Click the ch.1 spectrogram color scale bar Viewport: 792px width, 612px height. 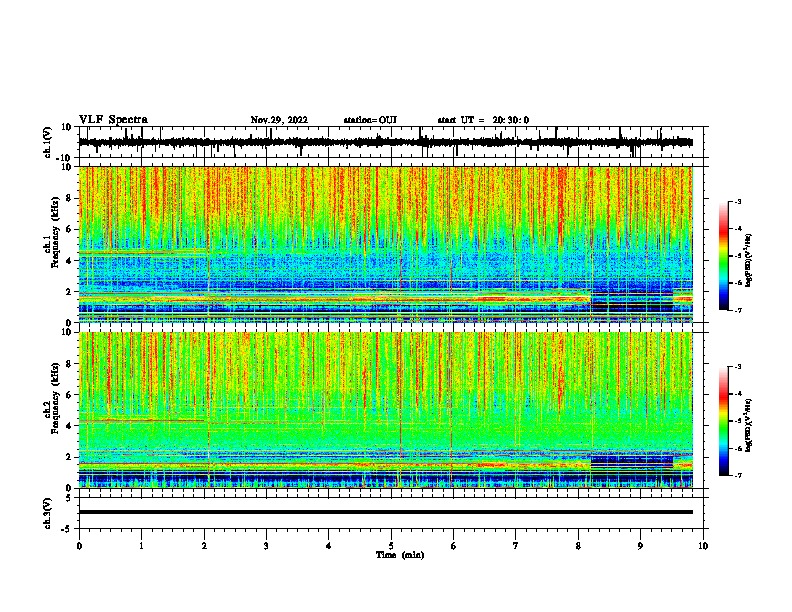[723, 256]
